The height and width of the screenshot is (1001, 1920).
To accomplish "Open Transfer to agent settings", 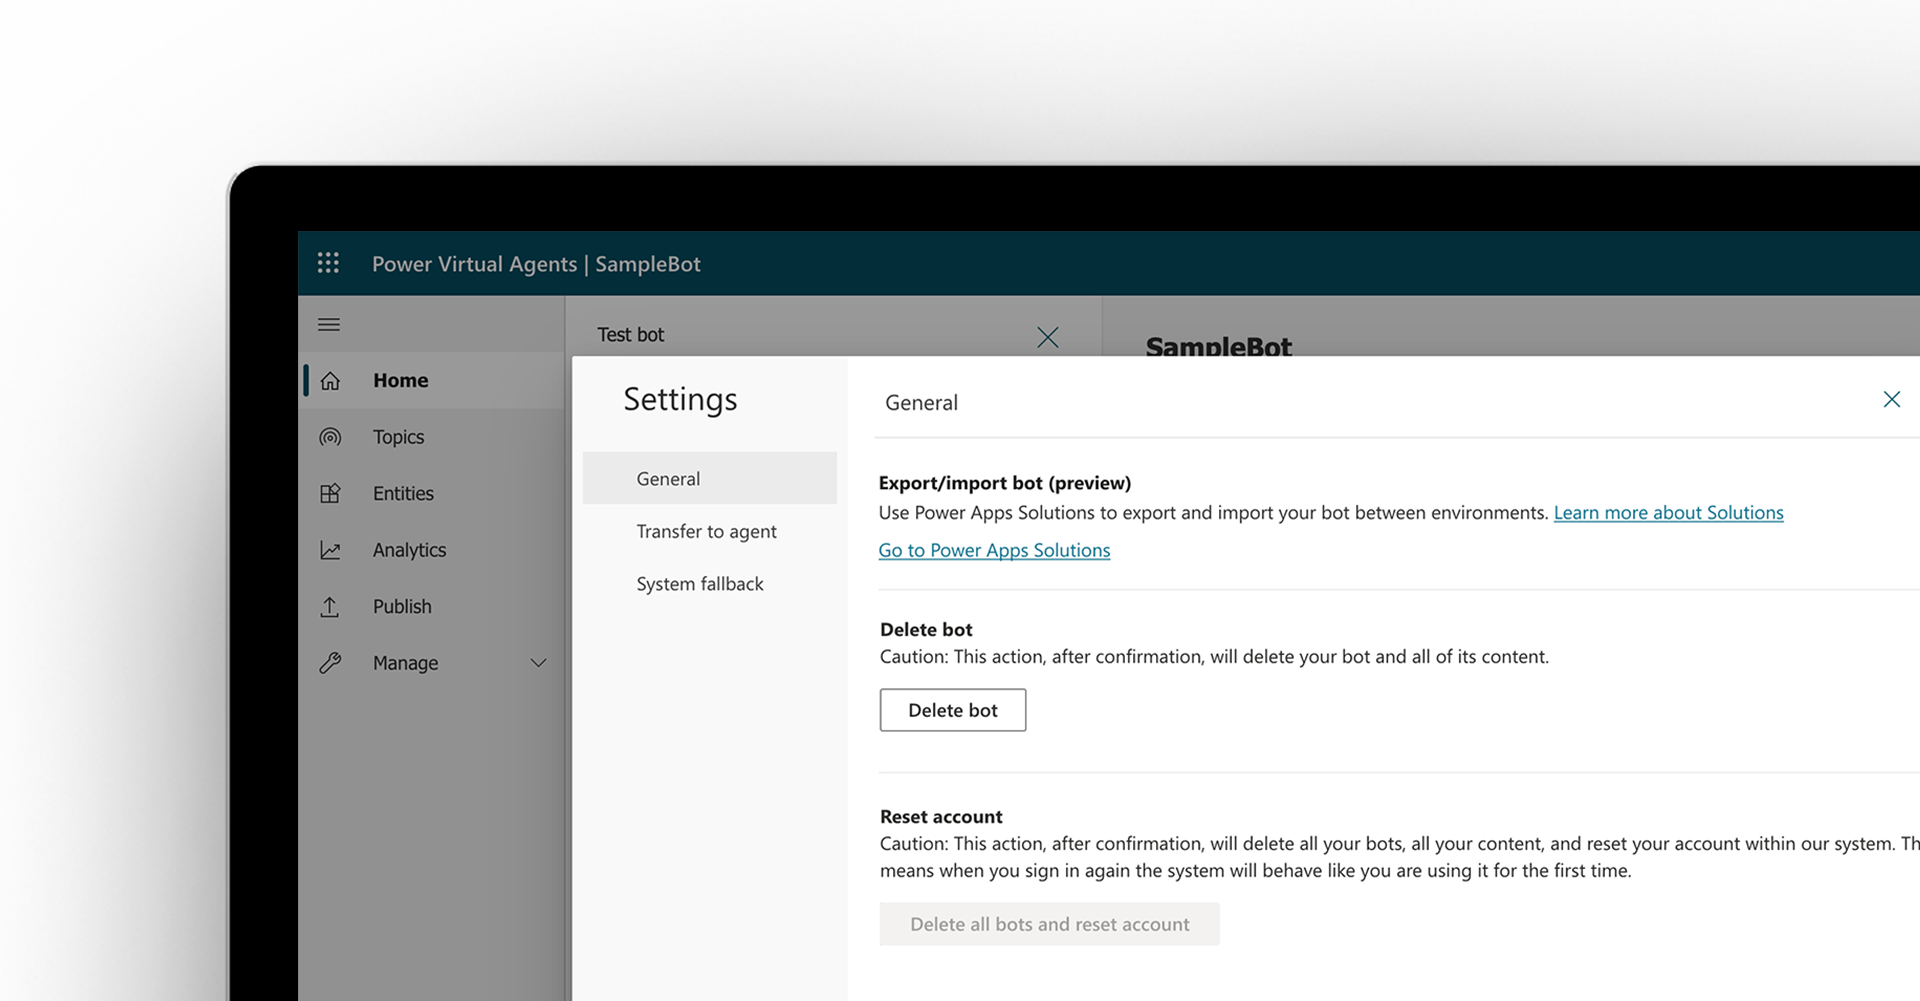I will (706, 532).
